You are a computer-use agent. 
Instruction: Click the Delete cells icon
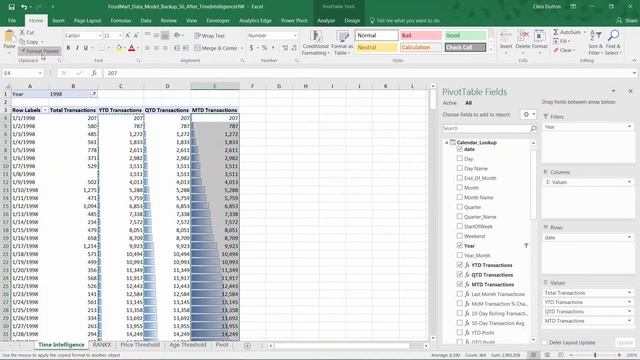tap(523, 37)
